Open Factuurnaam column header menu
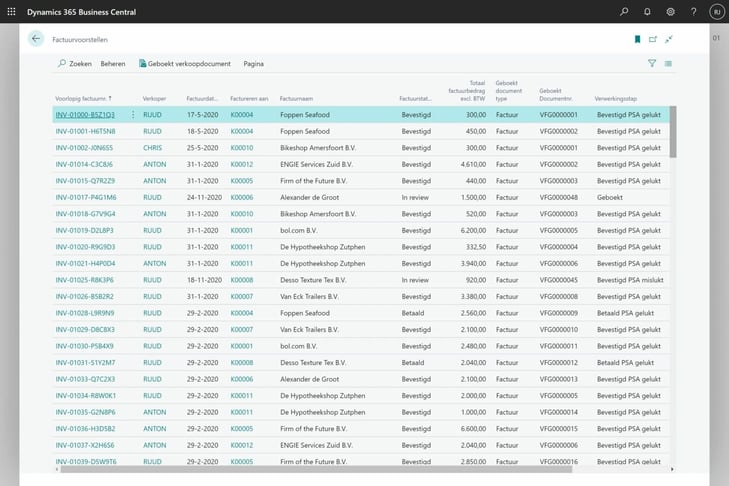This screenshot has width=729, height=486. [x=296, y=99]
